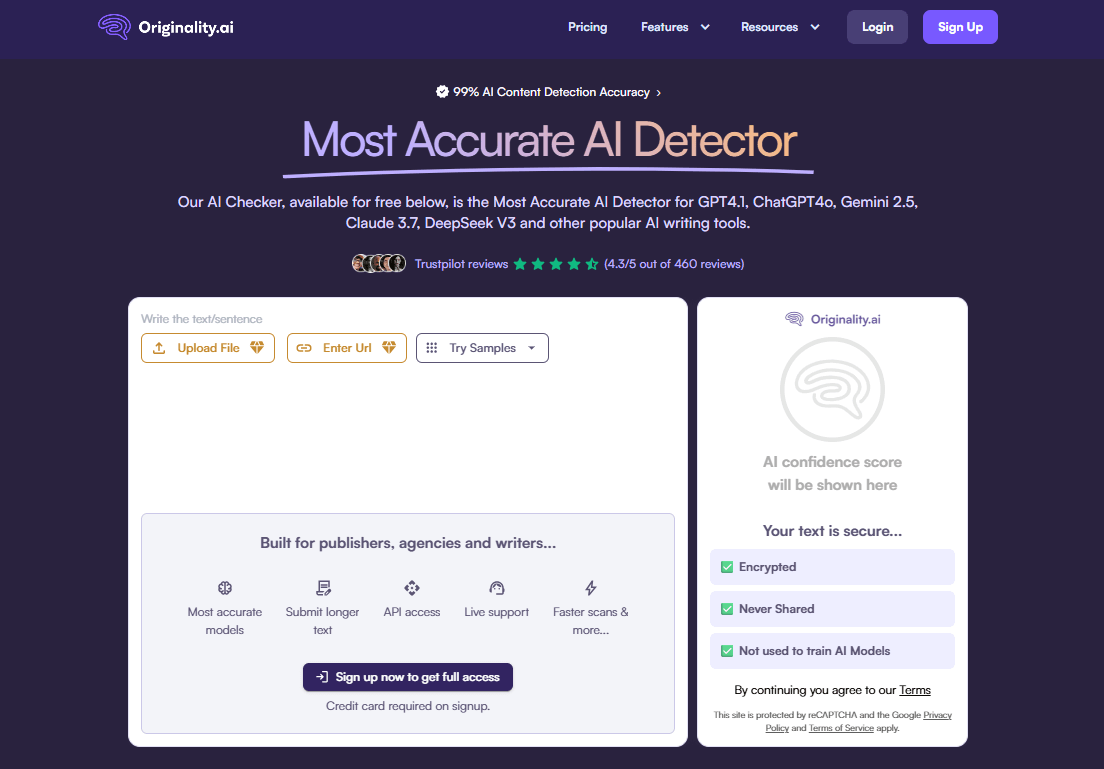The width and height of the screenshot is (1104, 769).
Task: Click the Live support headset icon
Action: (497, 588)
